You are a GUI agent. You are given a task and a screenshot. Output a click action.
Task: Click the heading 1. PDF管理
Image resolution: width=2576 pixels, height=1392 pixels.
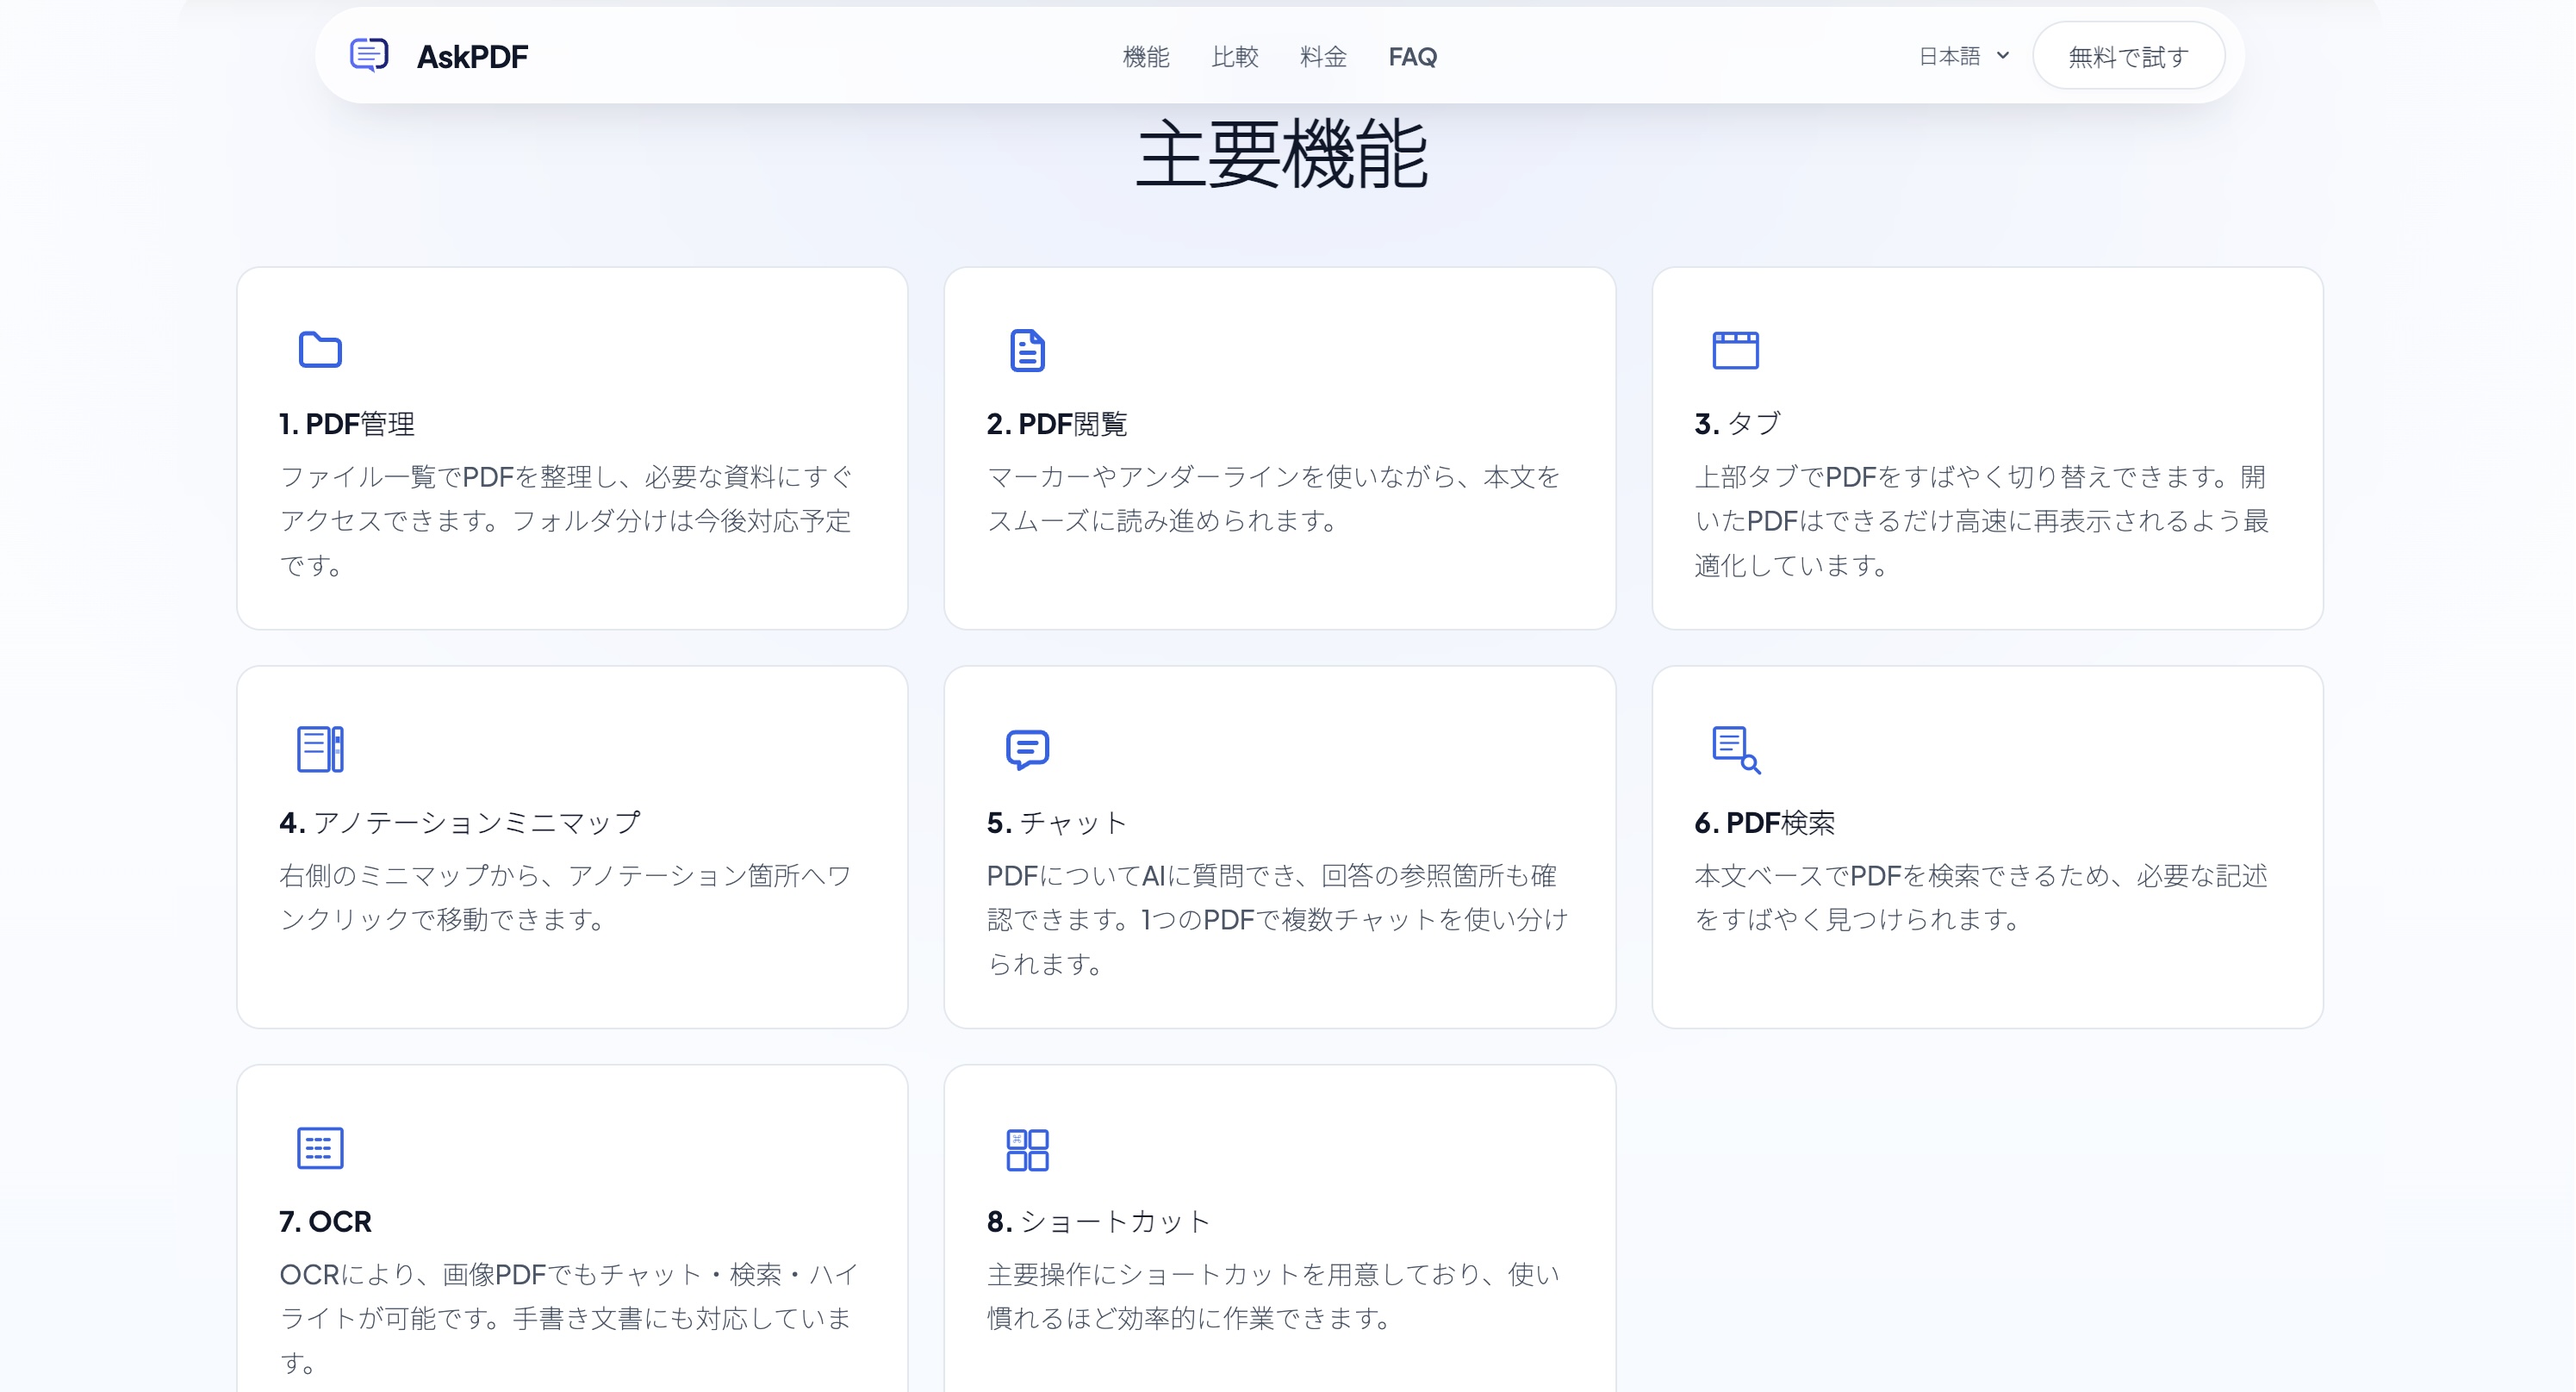pyautogui.click(x=346, y=424)
